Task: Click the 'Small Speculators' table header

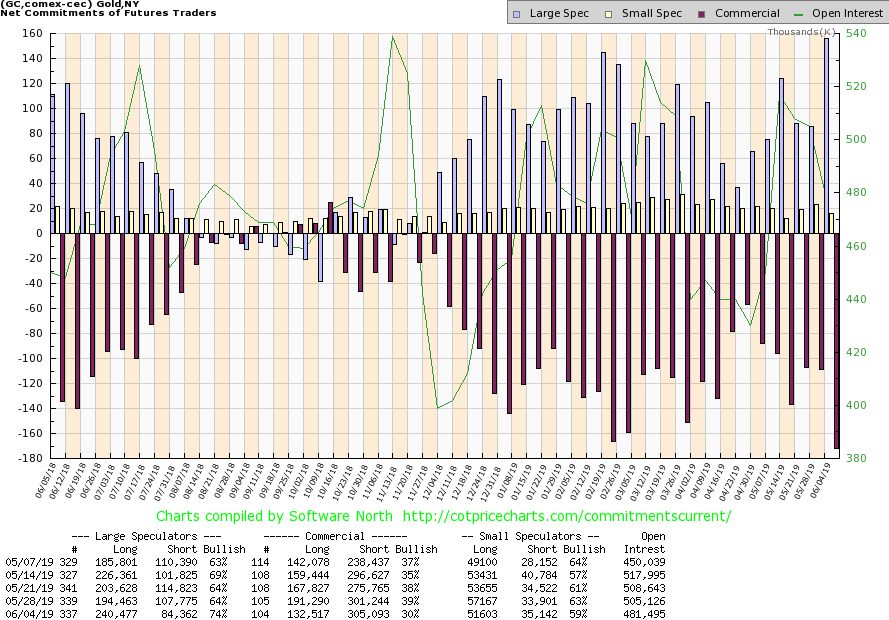Action: [533, 536]
